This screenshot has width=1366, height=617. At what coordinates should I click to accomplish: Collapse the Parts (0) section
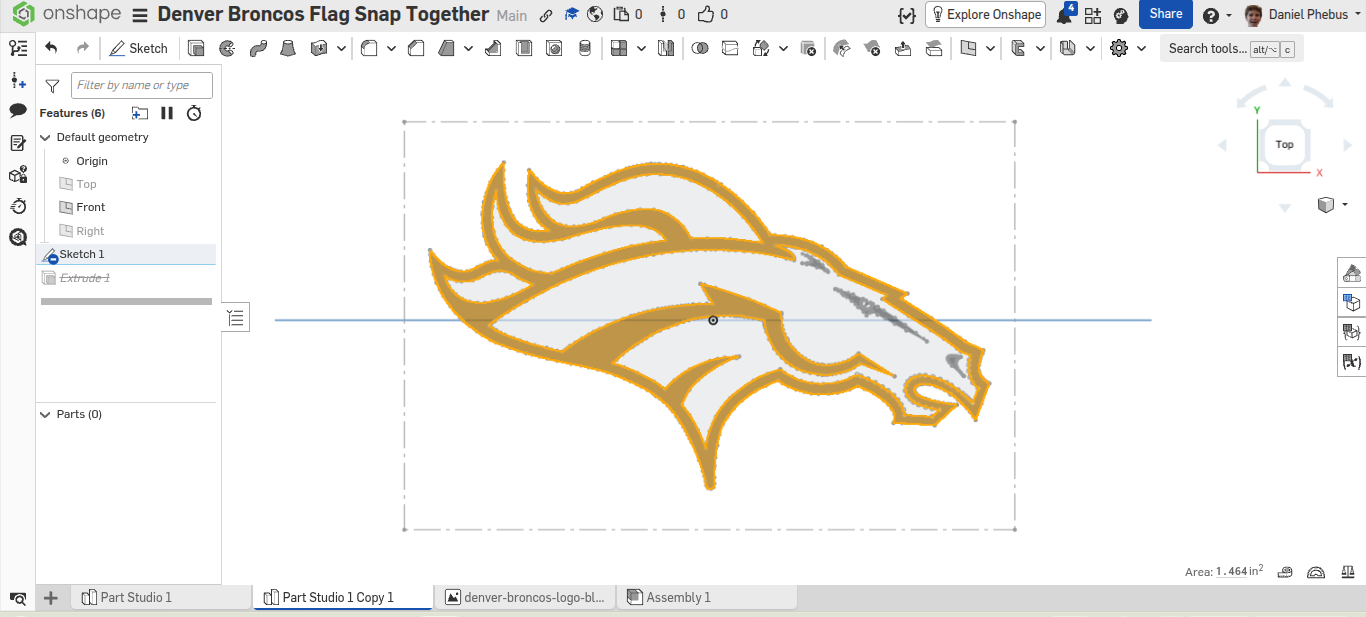[45, 414]
